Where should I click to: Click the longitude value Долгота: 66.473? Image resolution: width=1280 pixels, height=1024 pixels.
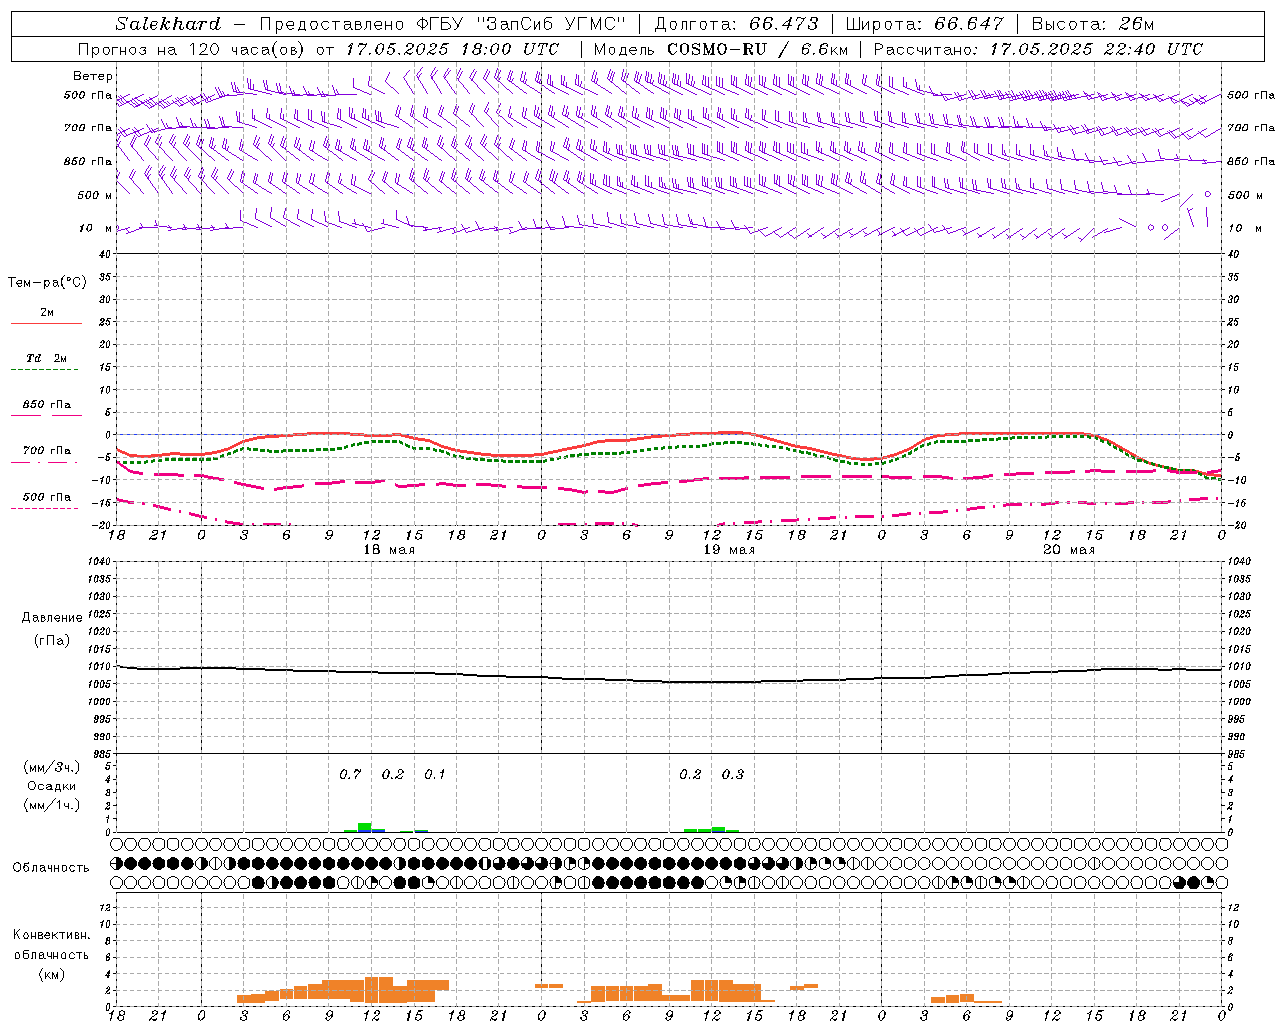point(736,24)
